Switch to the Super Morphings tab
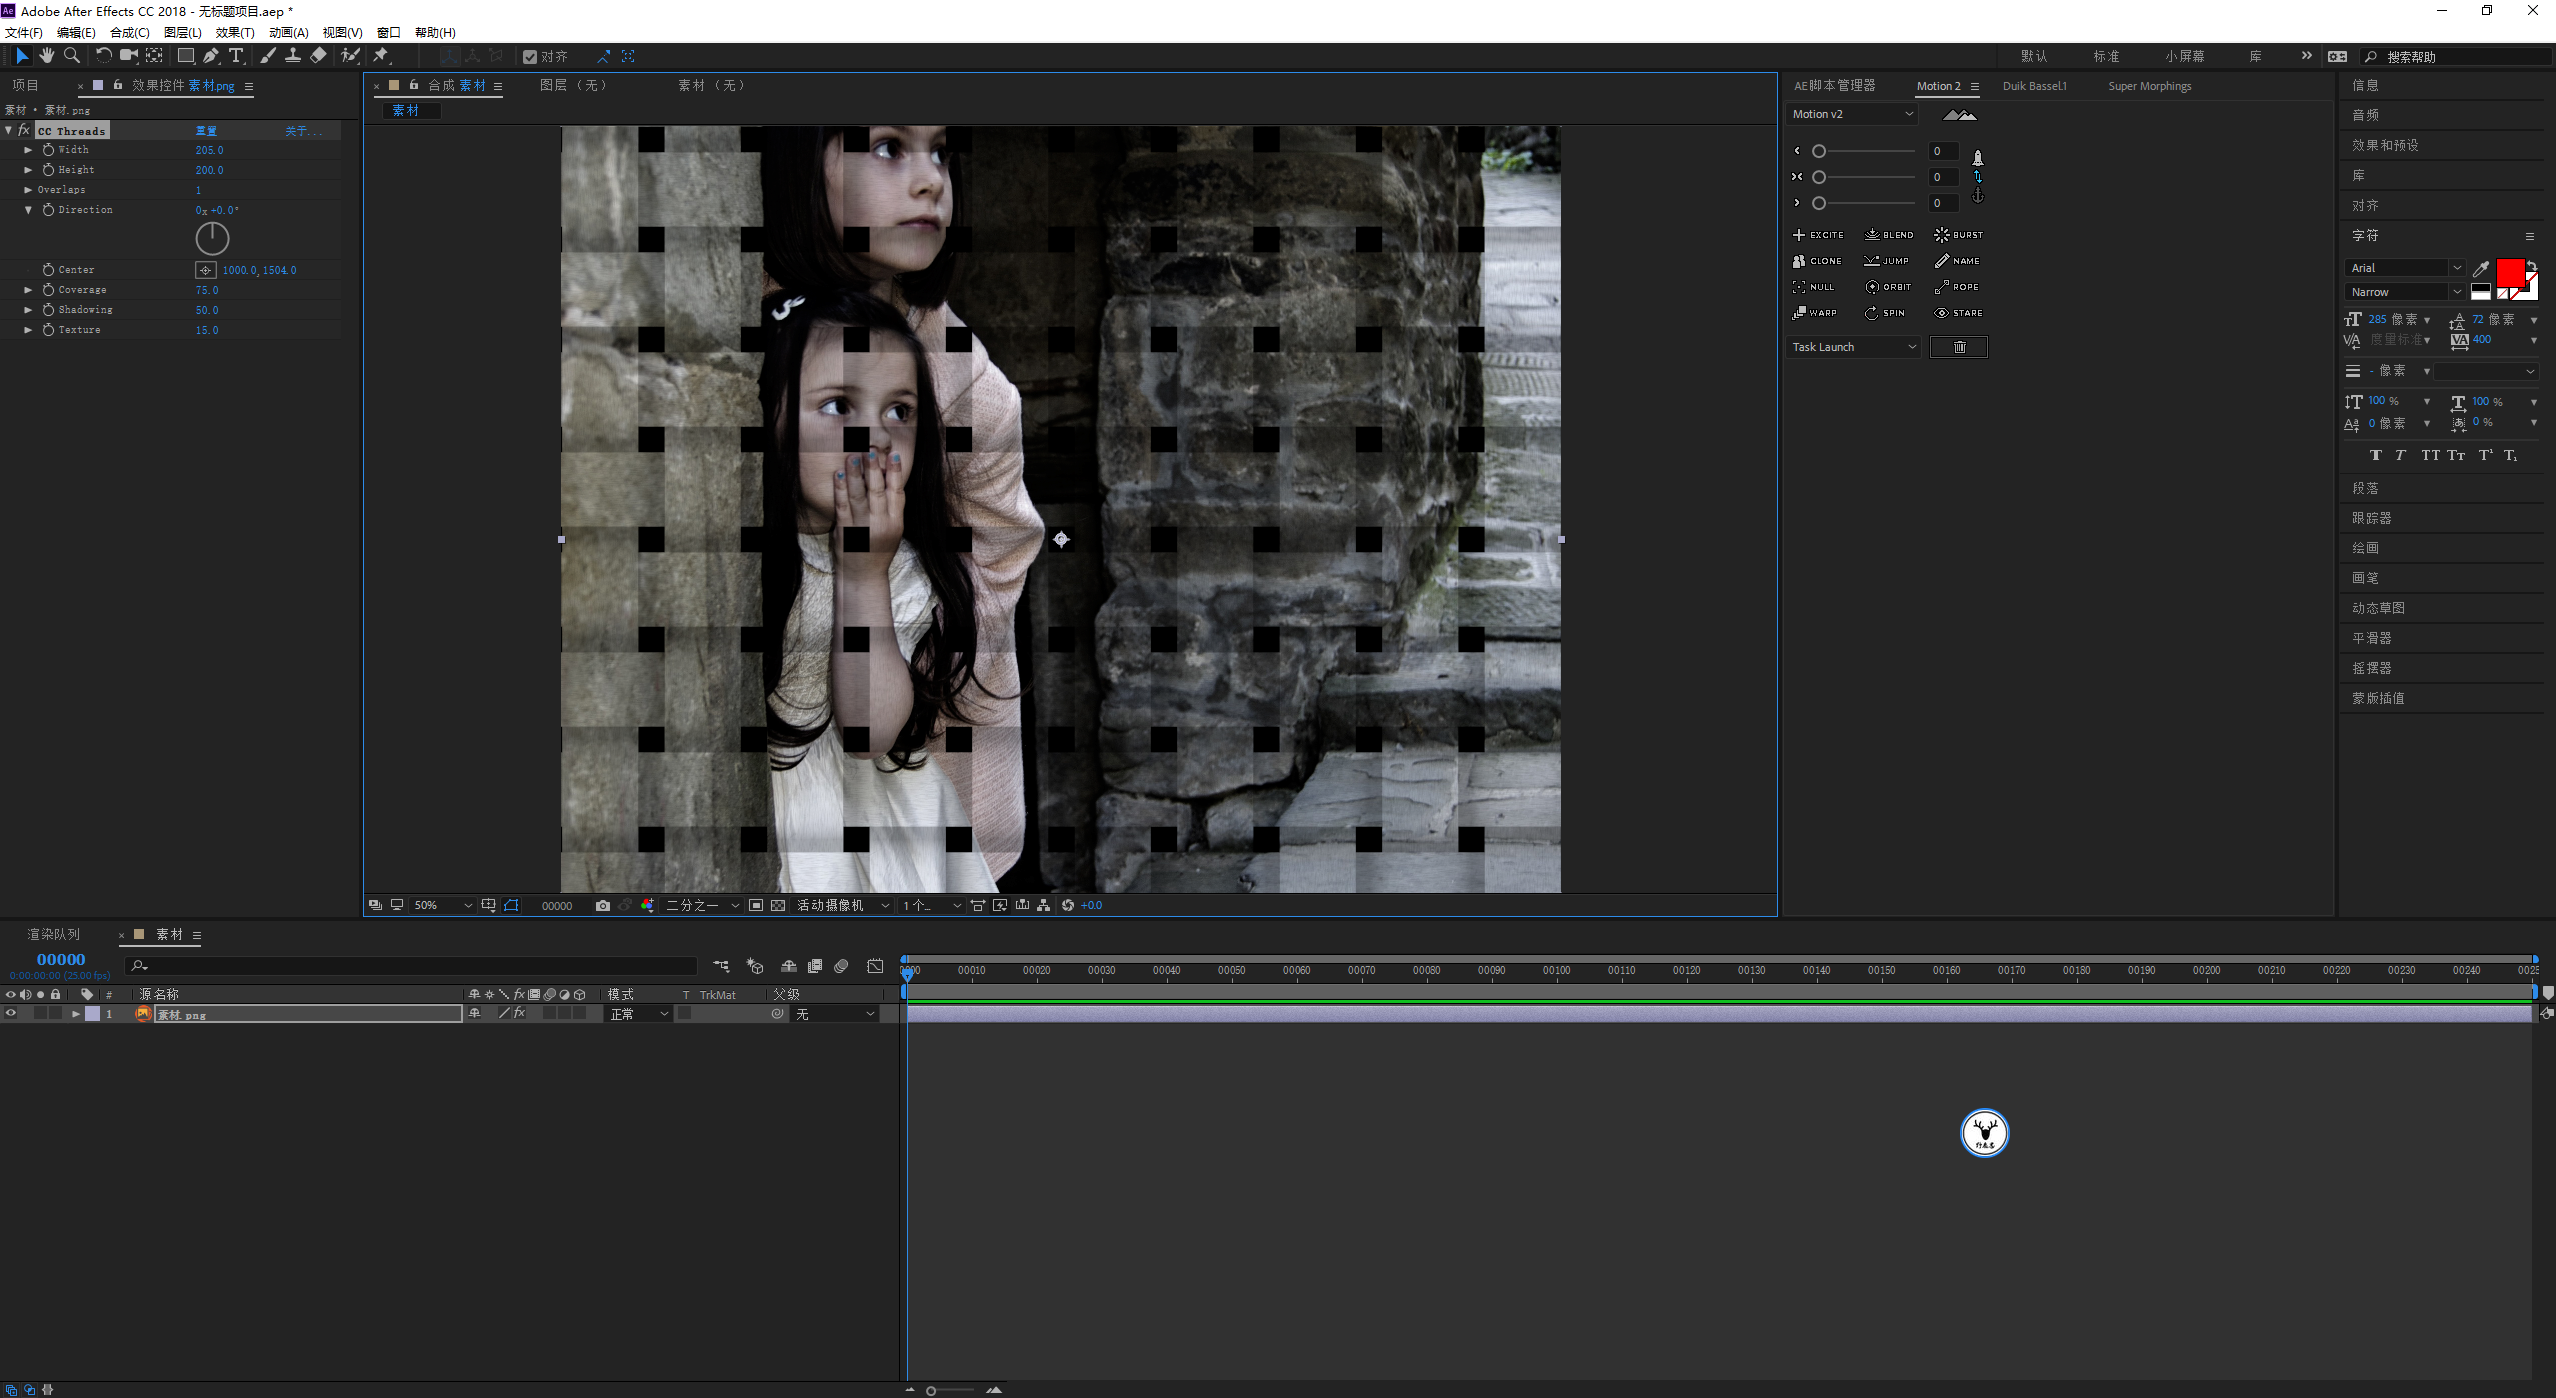2556x1398 pixels. click(x=2149, y=86)
